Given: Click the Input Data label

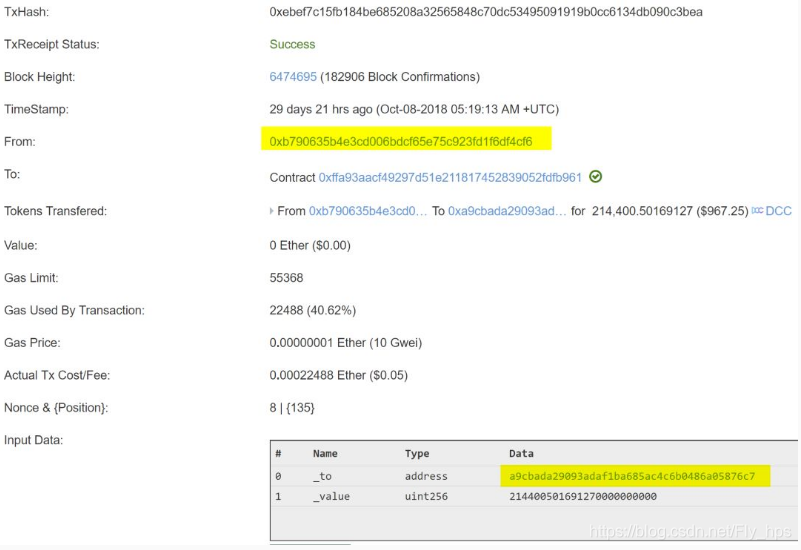Looking at the screenshot, I should 34,440.
